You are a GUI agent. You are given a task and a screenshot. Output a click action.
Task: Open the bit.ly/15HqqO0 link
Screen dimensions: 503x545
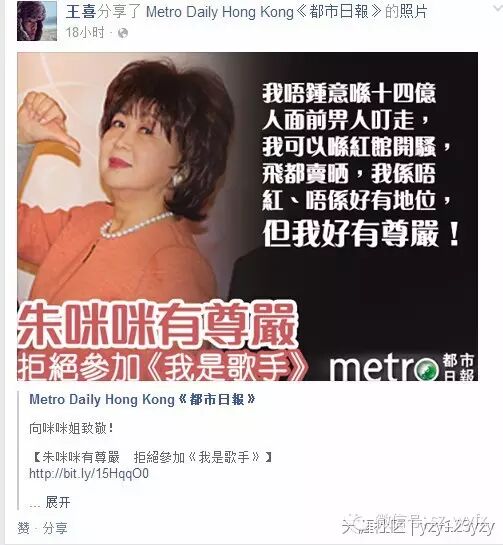click(89, 473)
